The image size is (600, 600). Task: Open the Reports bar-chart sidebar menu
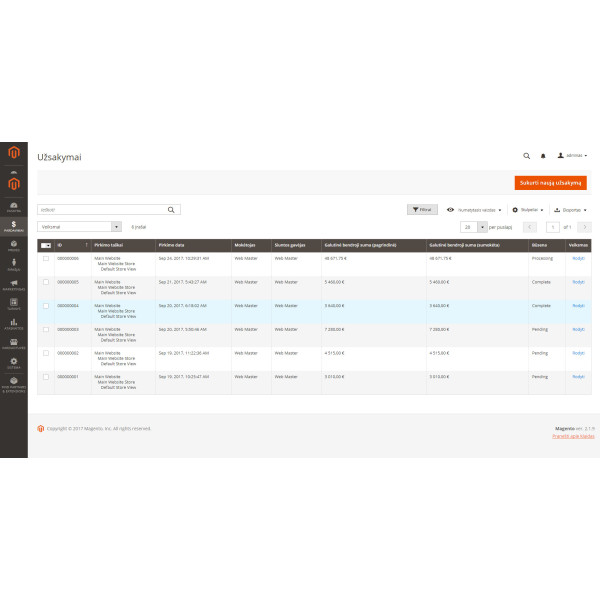[x=14, y=324]
